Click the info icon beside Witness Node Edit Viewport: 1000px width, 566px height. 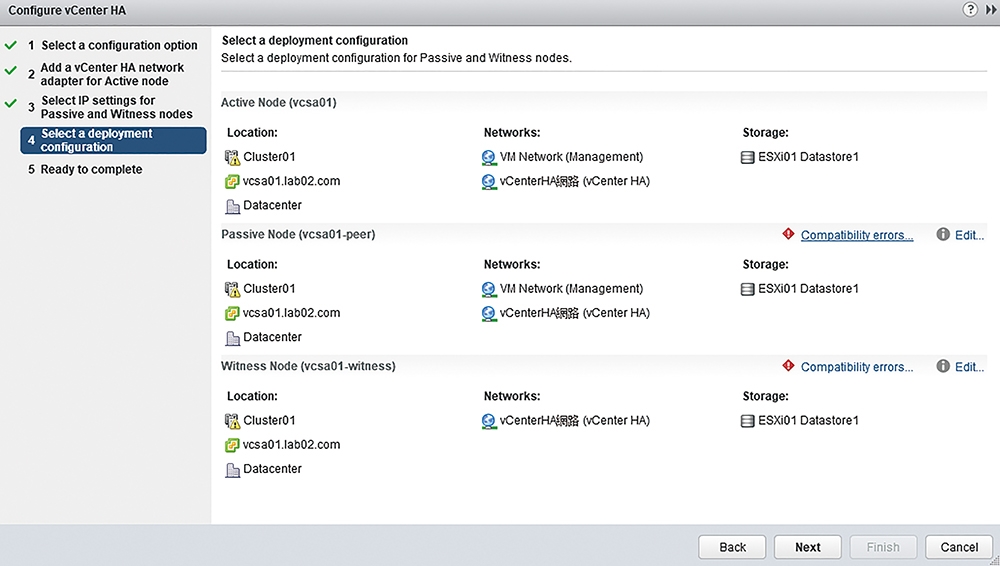click(x=943, y=366)
